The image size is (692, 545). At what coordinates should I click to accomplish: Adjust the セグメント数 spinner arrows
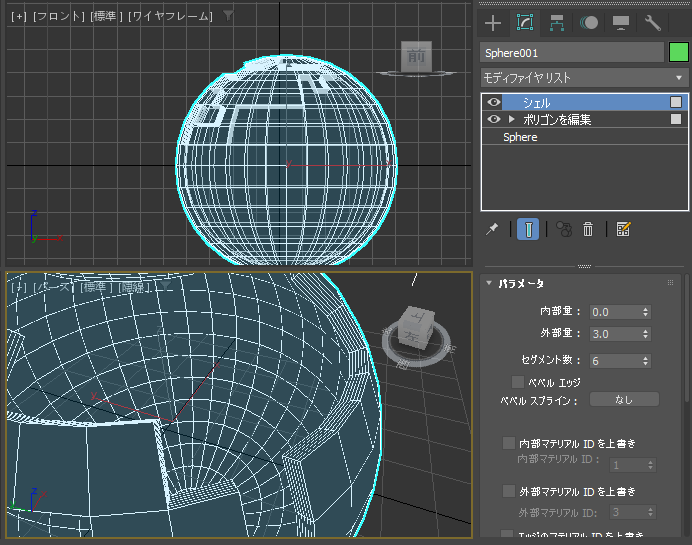pos(646,361)
